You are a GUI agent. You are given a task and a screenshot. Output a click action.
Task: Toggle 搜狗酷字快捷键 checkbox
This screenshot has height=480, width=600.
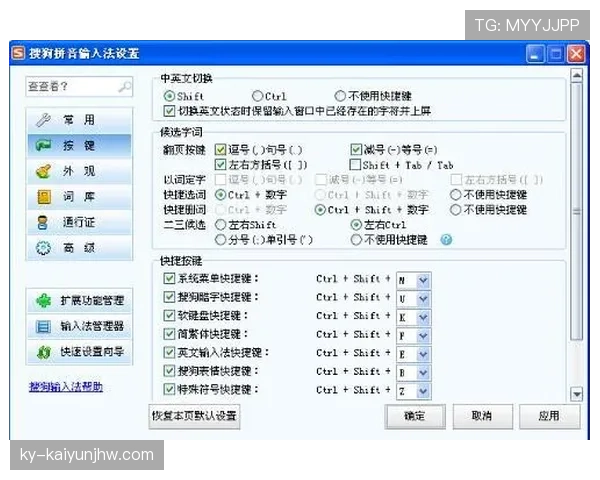coord(169,297)
